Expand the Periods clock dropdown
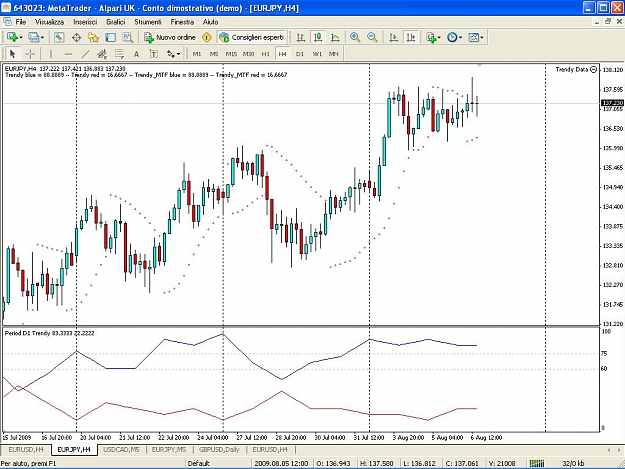The width and height of the screenshot is (625, 469). [460, 37]
